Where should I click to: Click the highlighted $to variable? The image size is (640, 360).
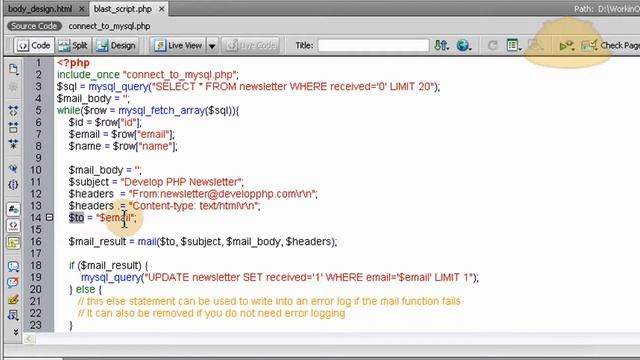click(x=76, y=218)
